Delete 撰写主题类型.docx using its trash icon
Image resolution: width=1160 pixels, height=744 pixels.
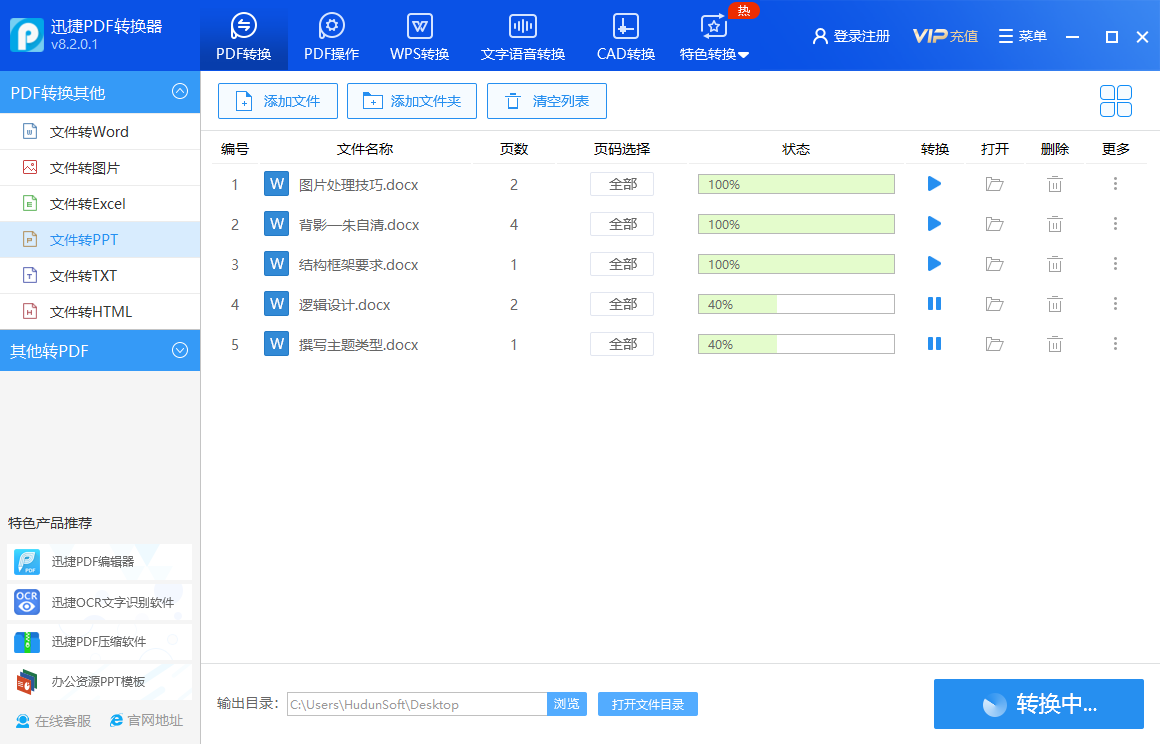[x=1055, y=344]
